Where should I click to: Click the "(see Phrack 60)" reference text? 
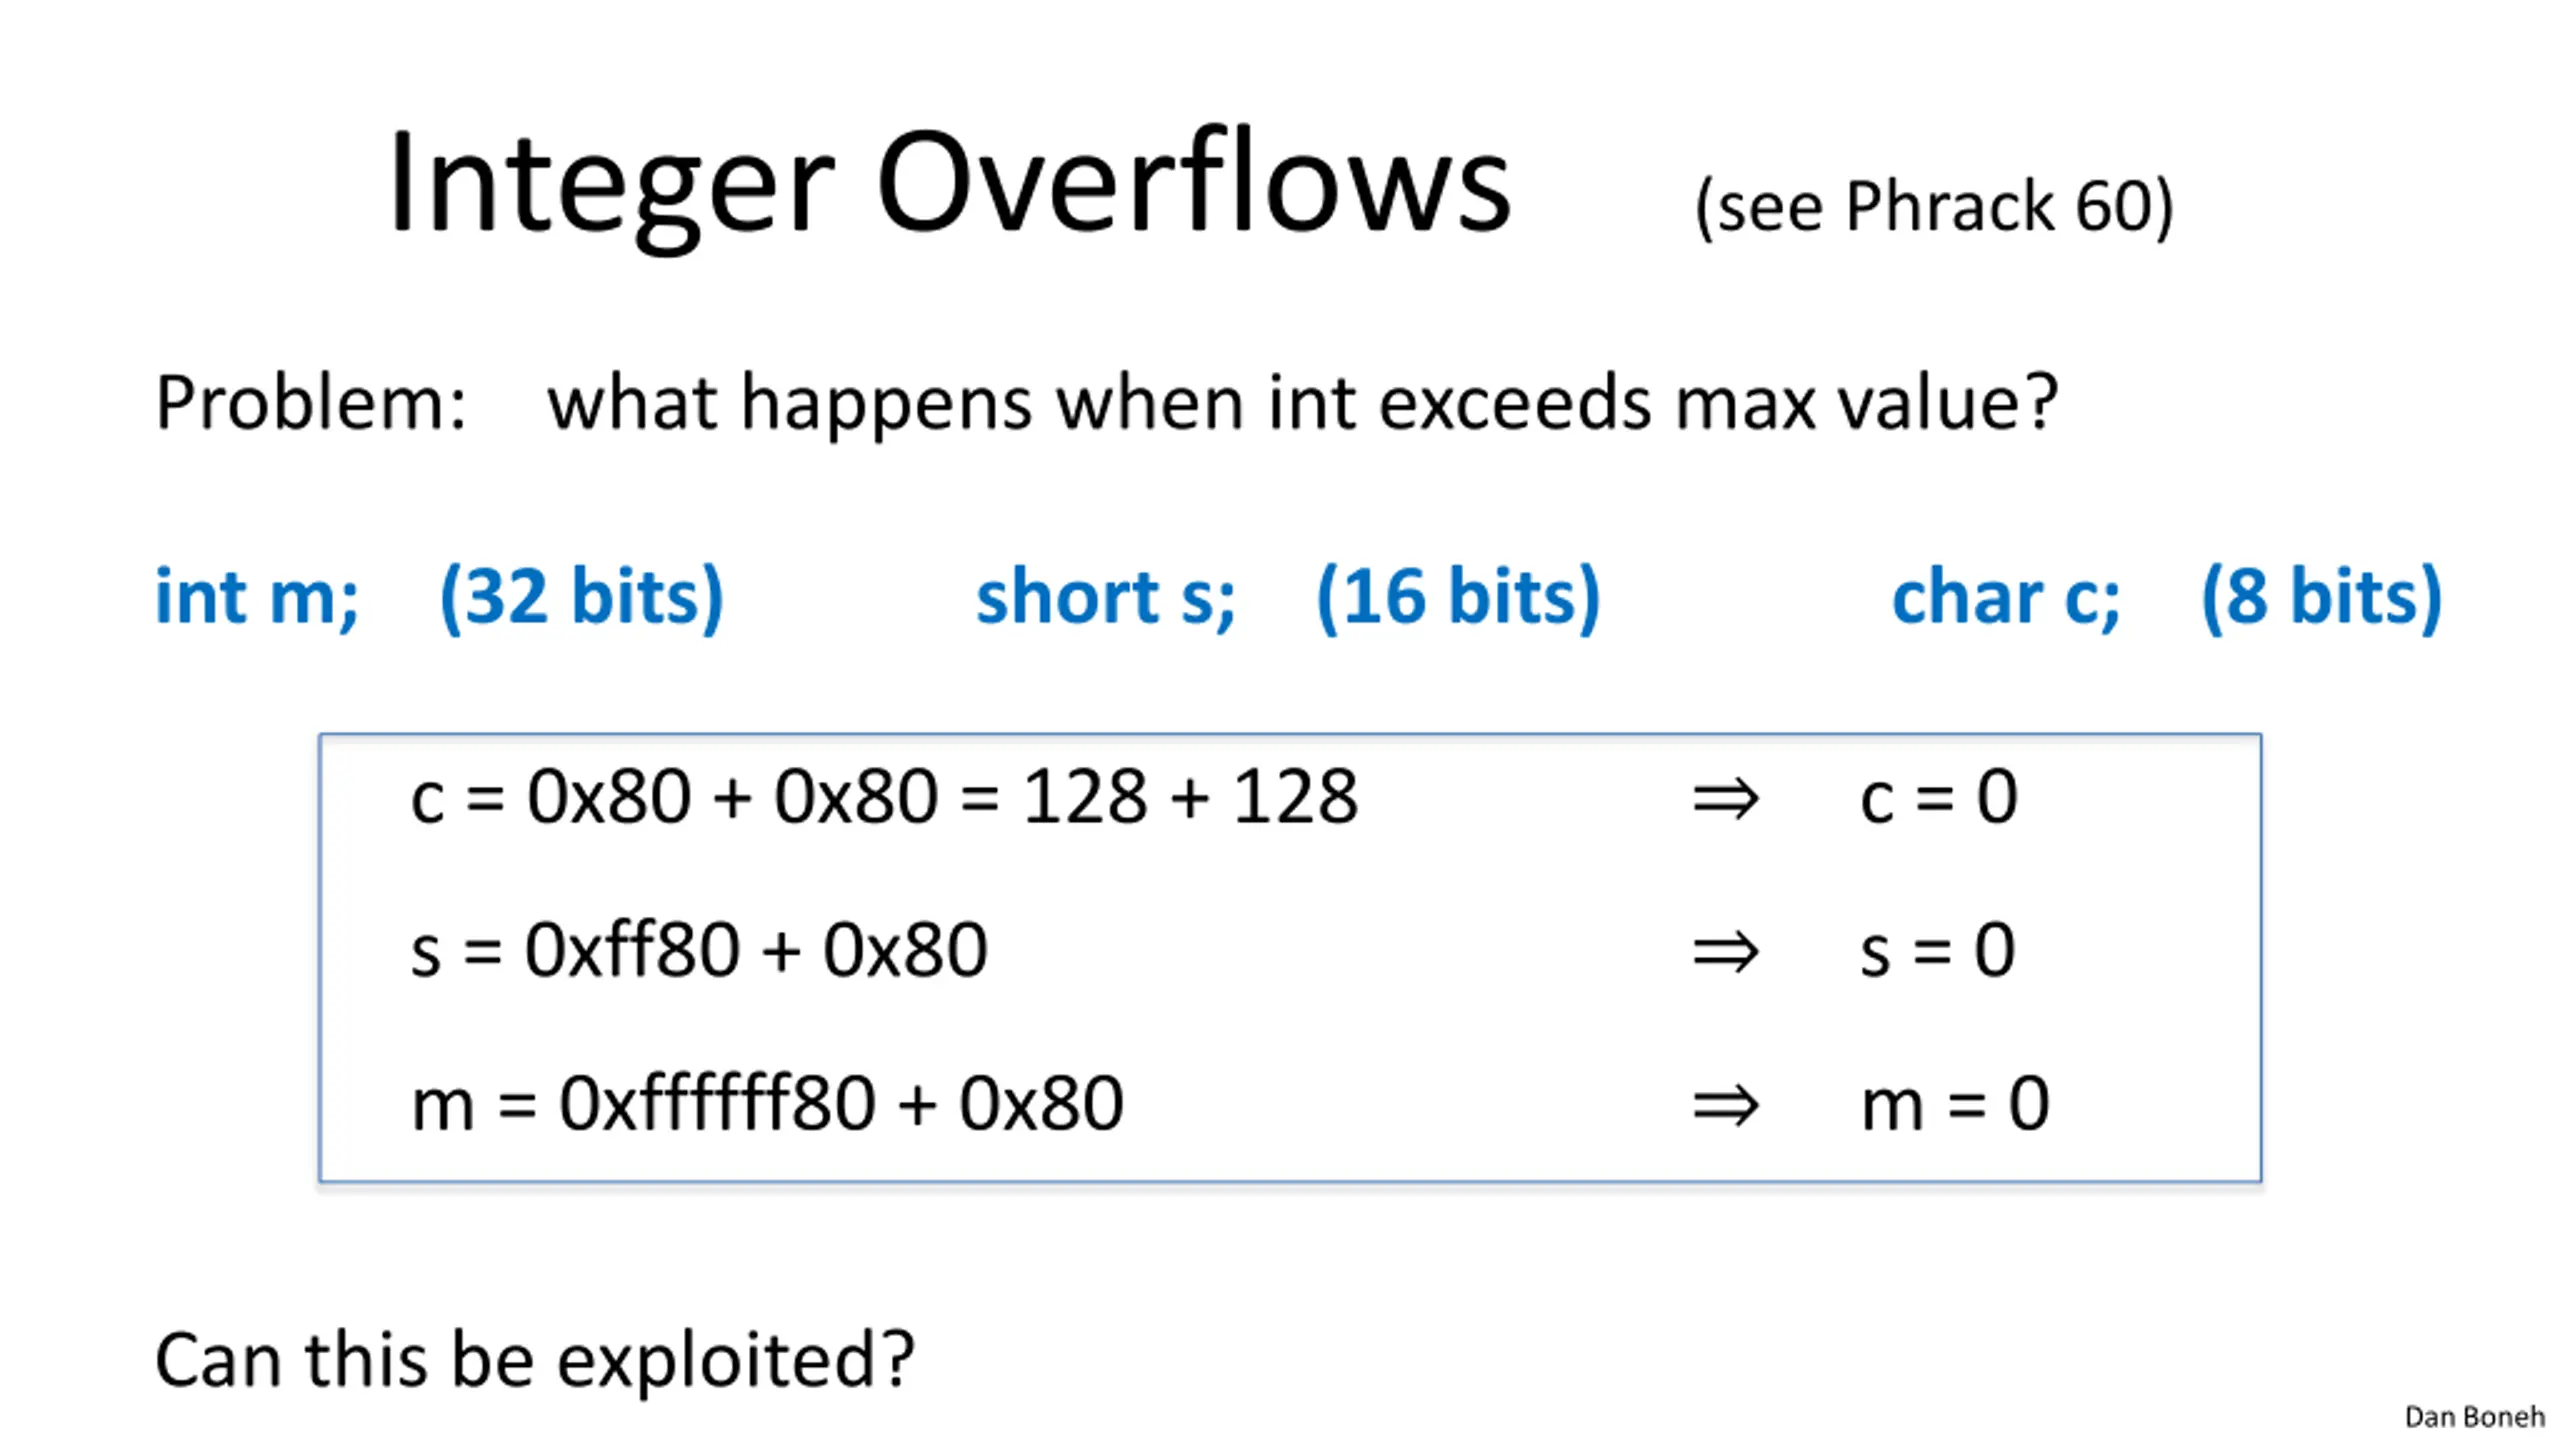point(1934,207)
